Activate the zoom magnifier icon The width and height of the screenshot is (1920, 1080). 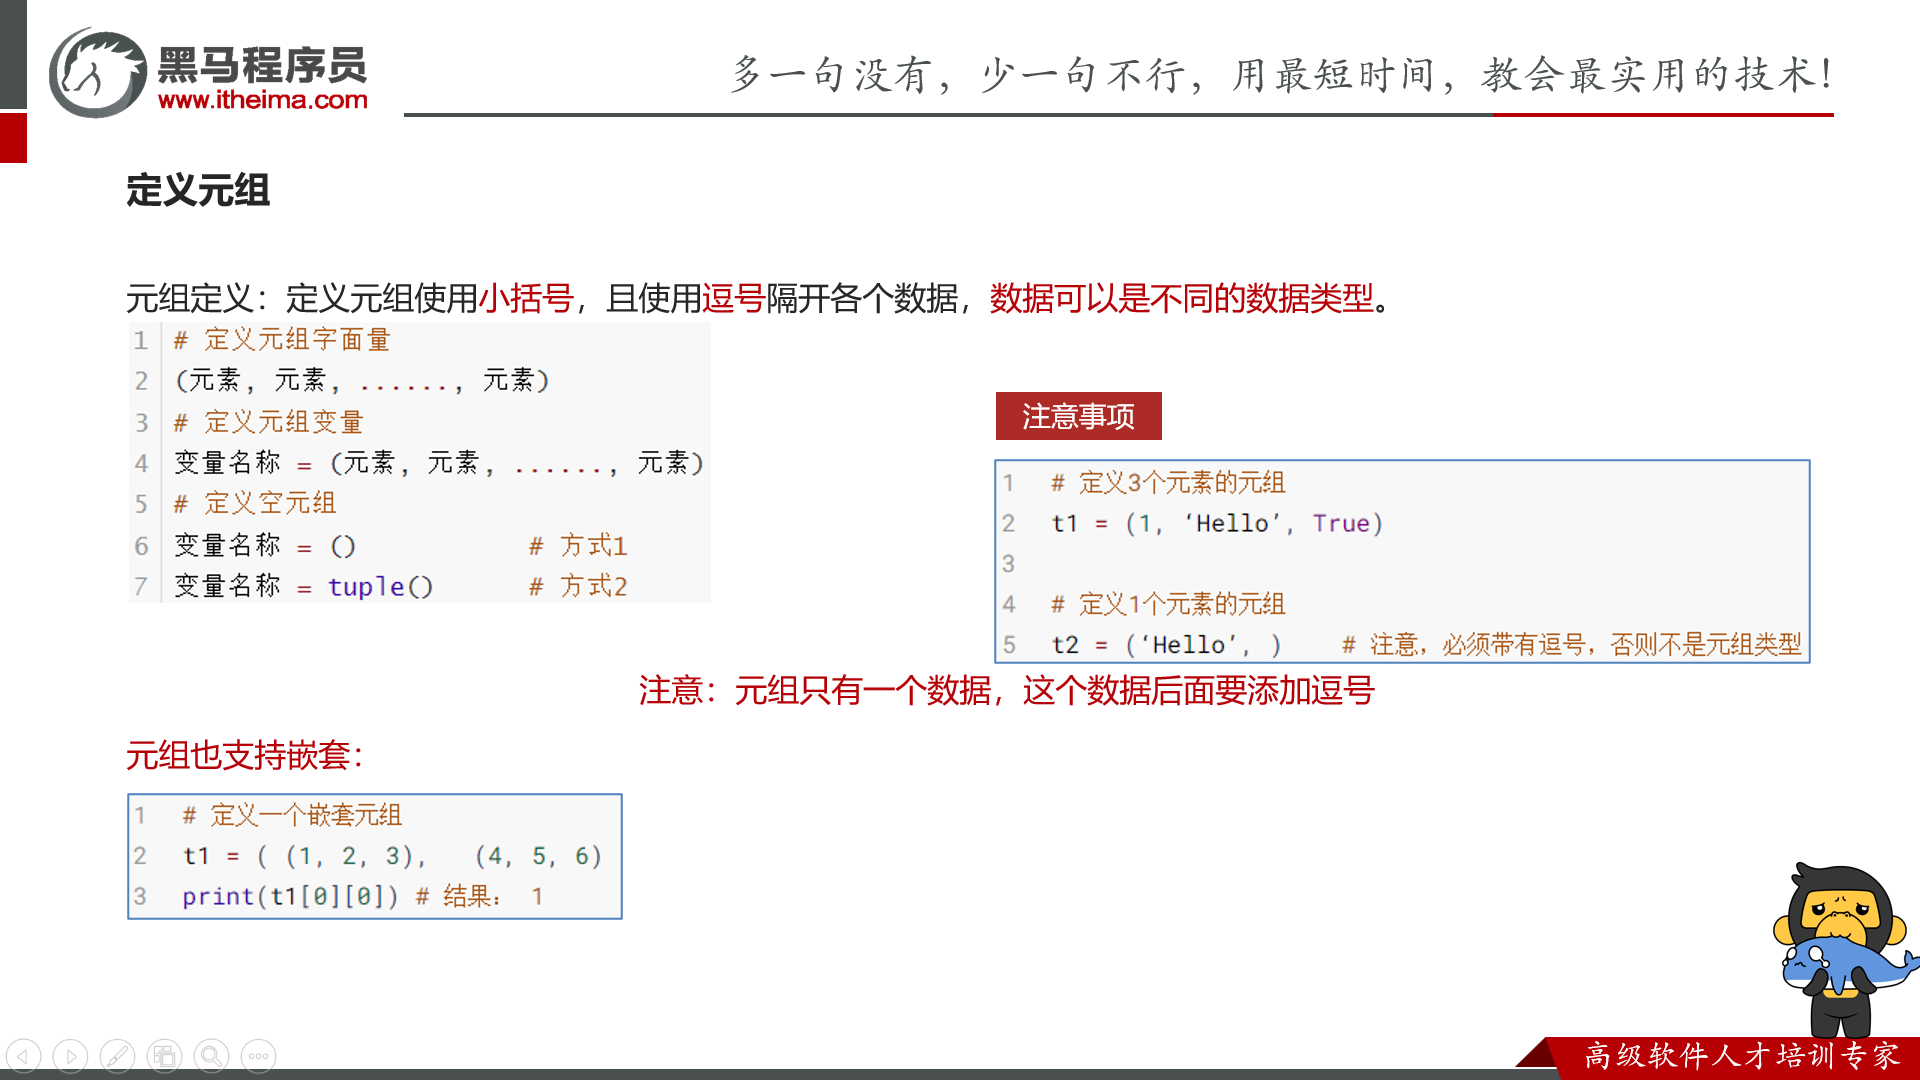211,1056
